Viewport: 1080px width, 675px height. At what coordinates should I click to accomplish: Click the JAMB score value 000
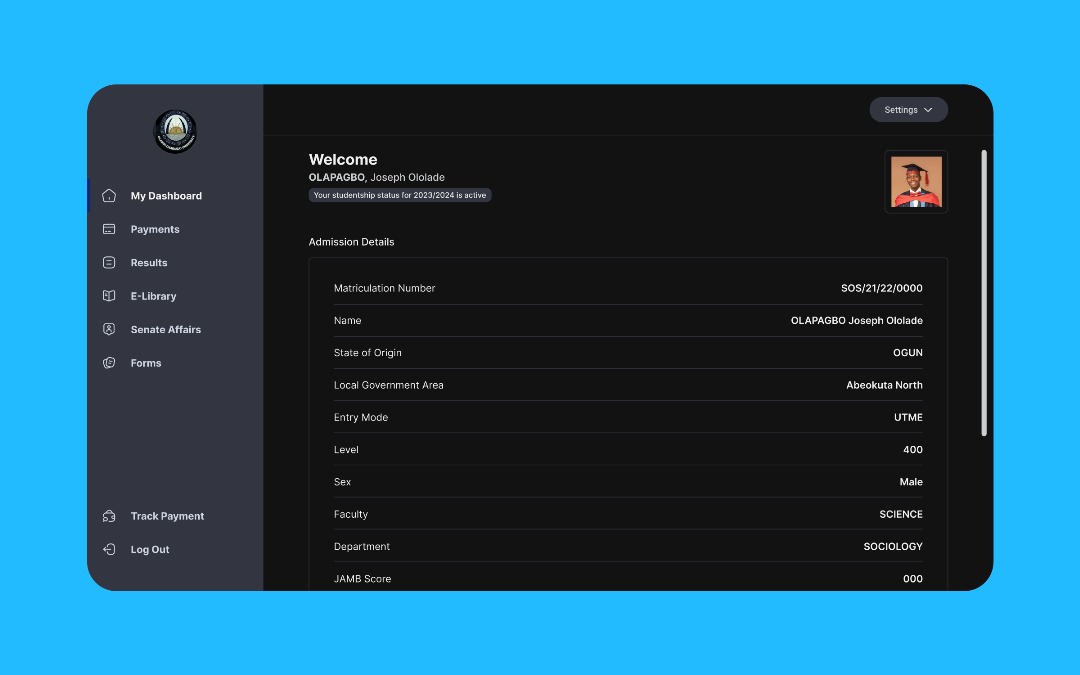point(913,579)
